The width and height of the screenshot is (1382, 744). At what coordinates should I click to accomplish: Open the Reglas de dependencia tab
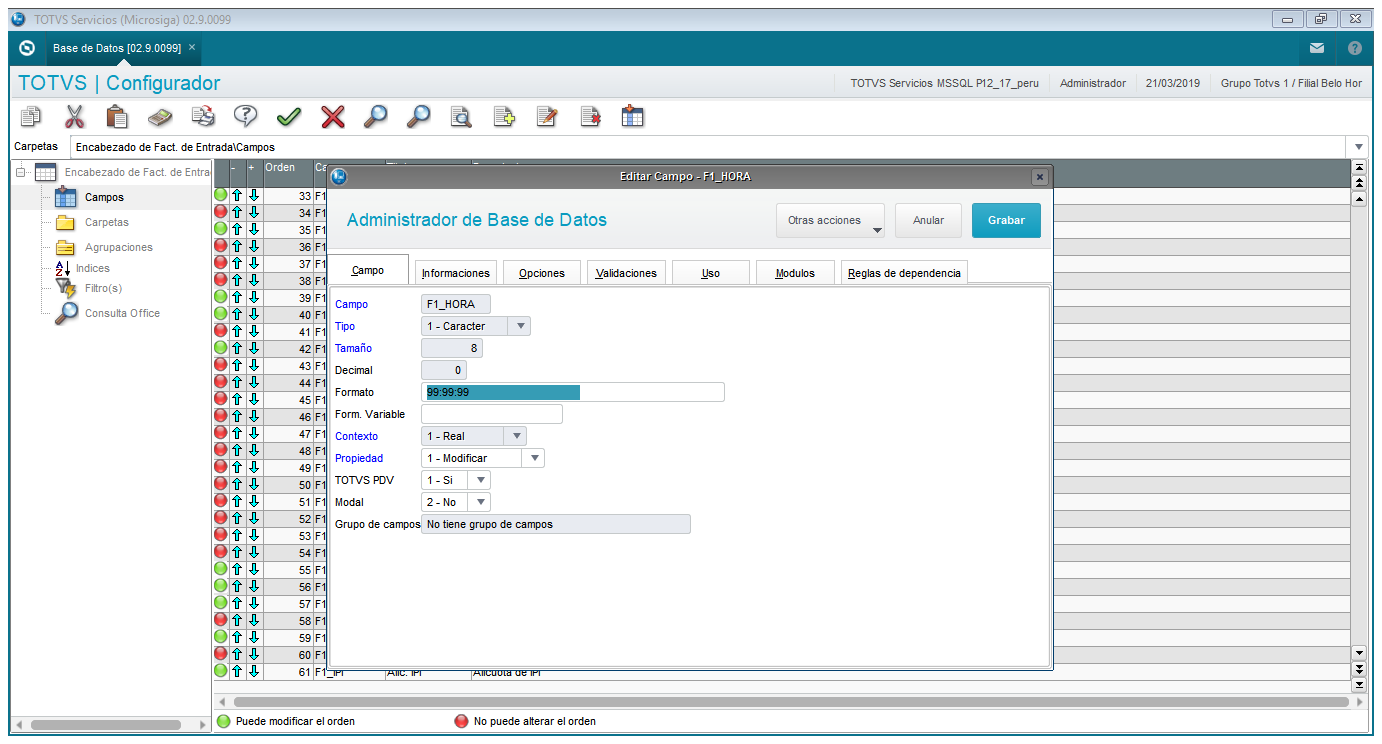pyautogui.click(x=904, y=273)
